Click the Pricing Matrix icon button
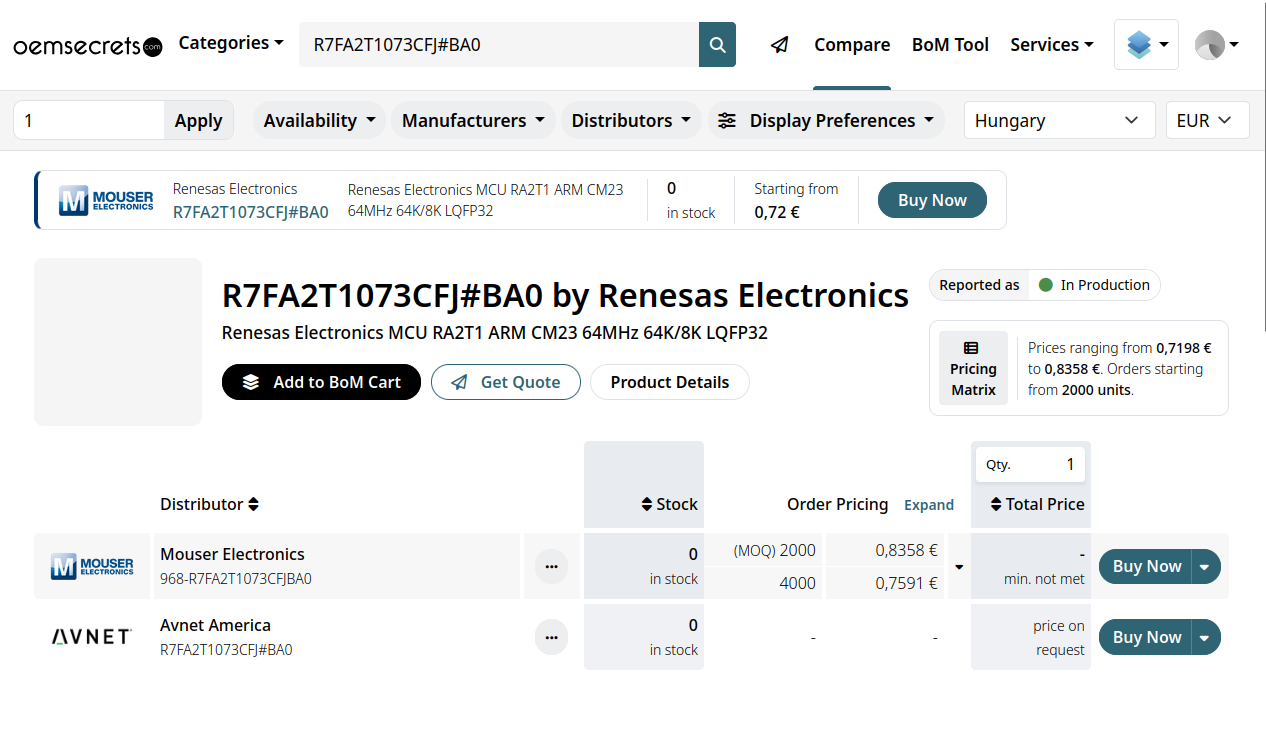Image resolution: width=1266 pixels, height=748 pixels. (973, 368)
